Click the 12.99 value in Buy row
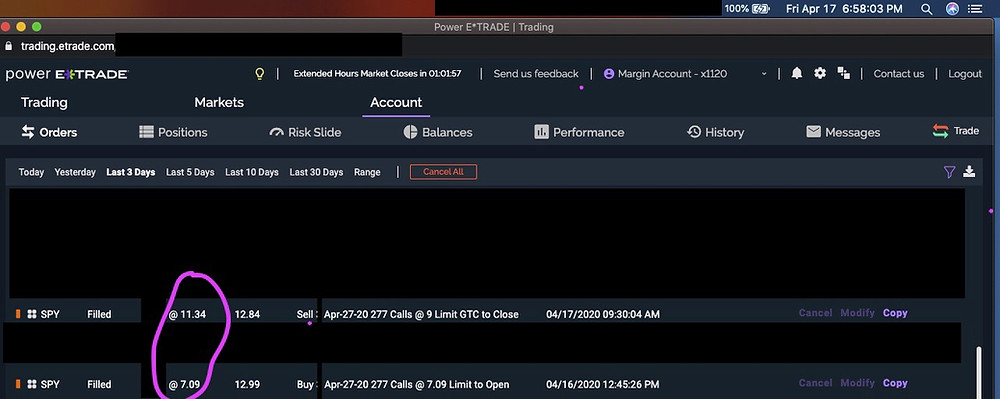 pos(247,384)
